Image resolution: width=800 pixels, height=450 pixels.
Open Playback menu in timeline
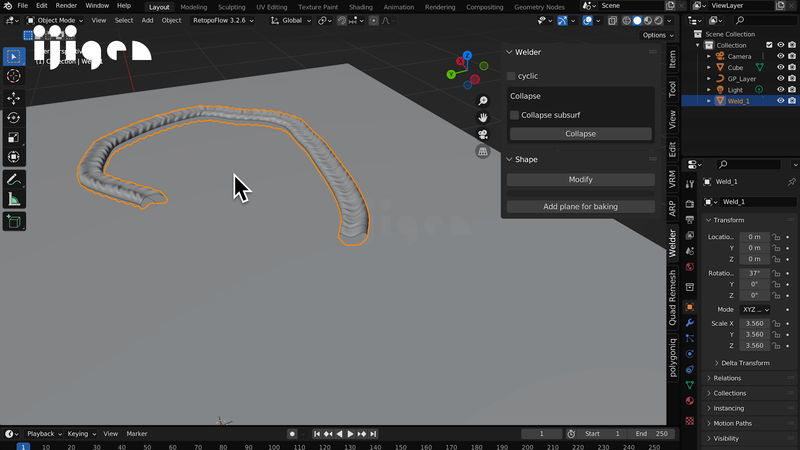click(x=44, y=434)
